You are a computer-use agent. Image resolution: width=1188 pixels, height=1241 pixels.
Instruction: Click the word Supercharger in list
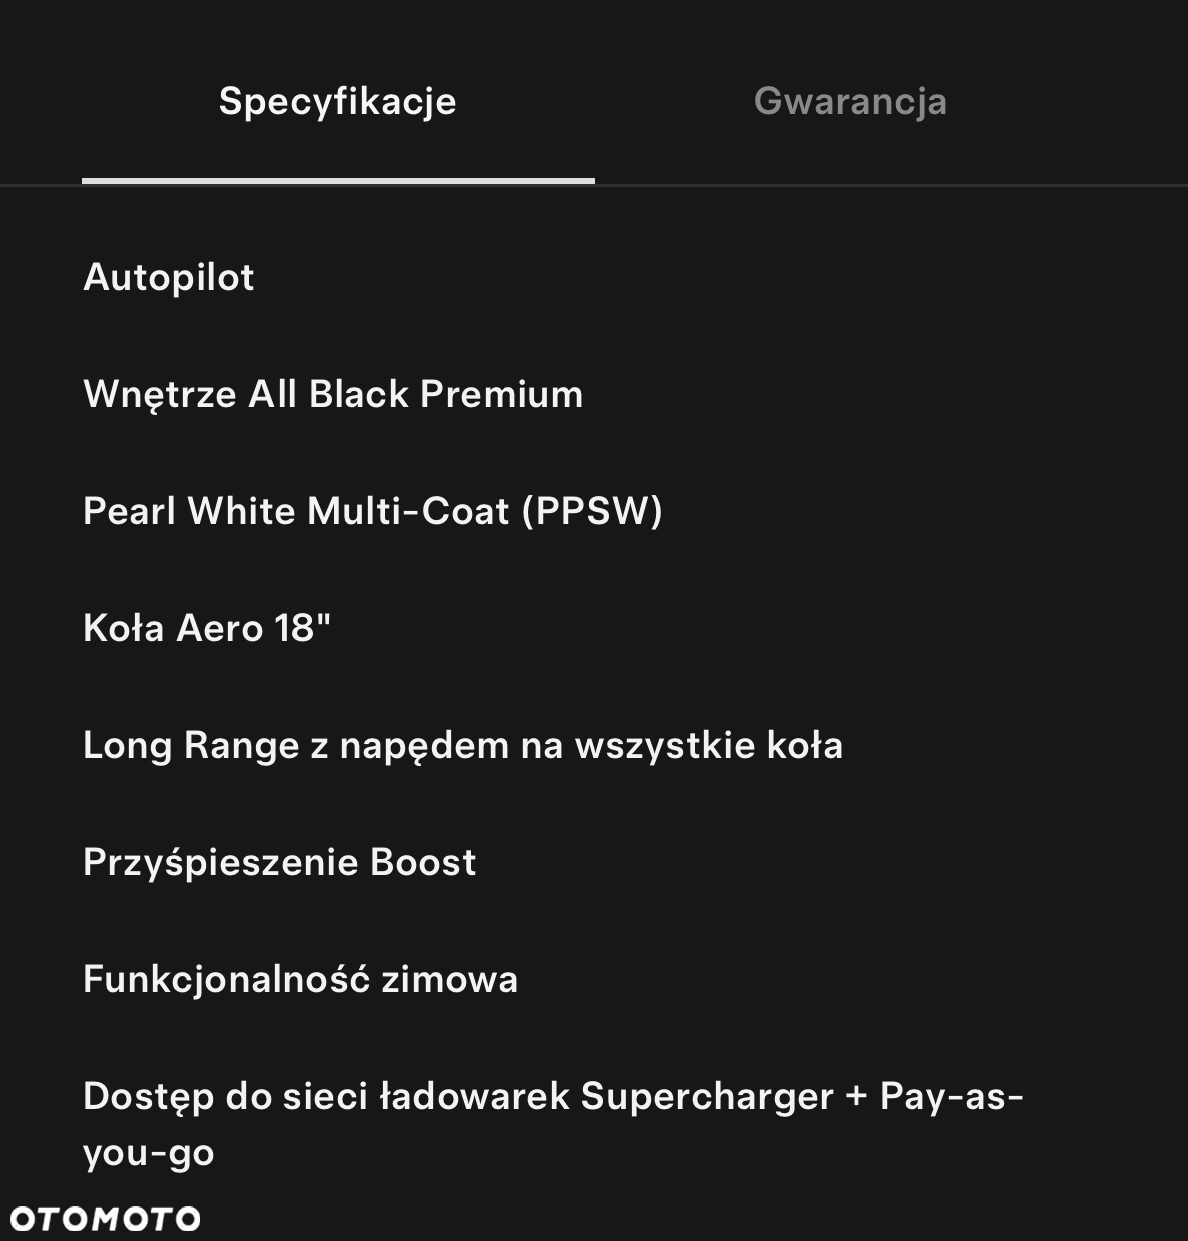pyautogui.click(x=707, y=1097)
